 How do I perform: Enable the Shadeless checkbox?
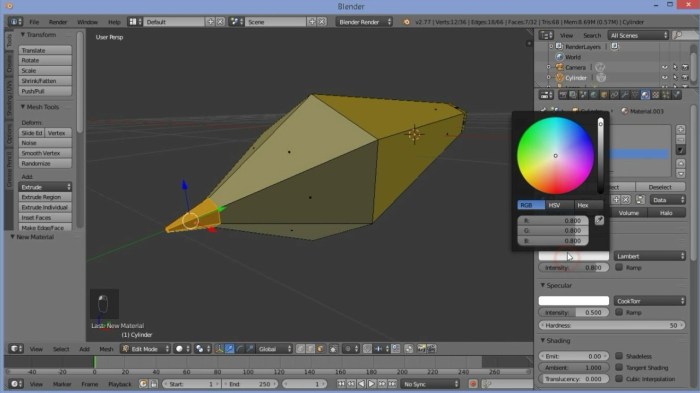coord(619,356)
